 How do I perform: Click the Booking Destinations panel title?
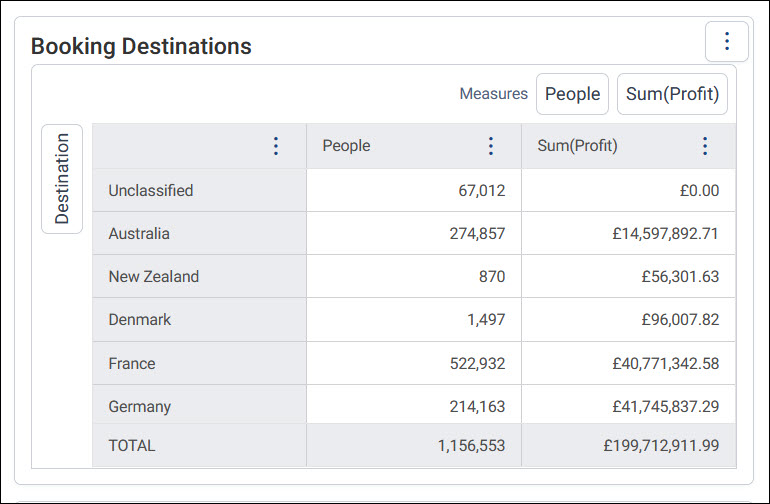point(141,46)
